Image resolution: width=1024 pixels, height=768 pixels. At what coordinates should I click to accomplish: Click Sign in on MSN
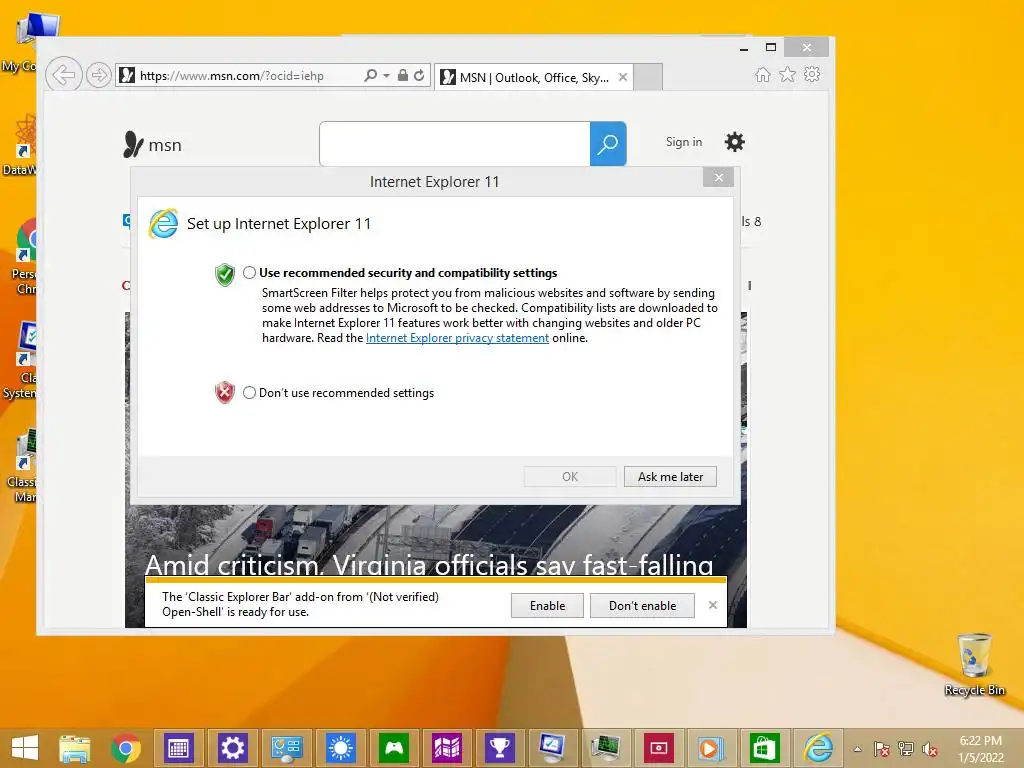684,142
